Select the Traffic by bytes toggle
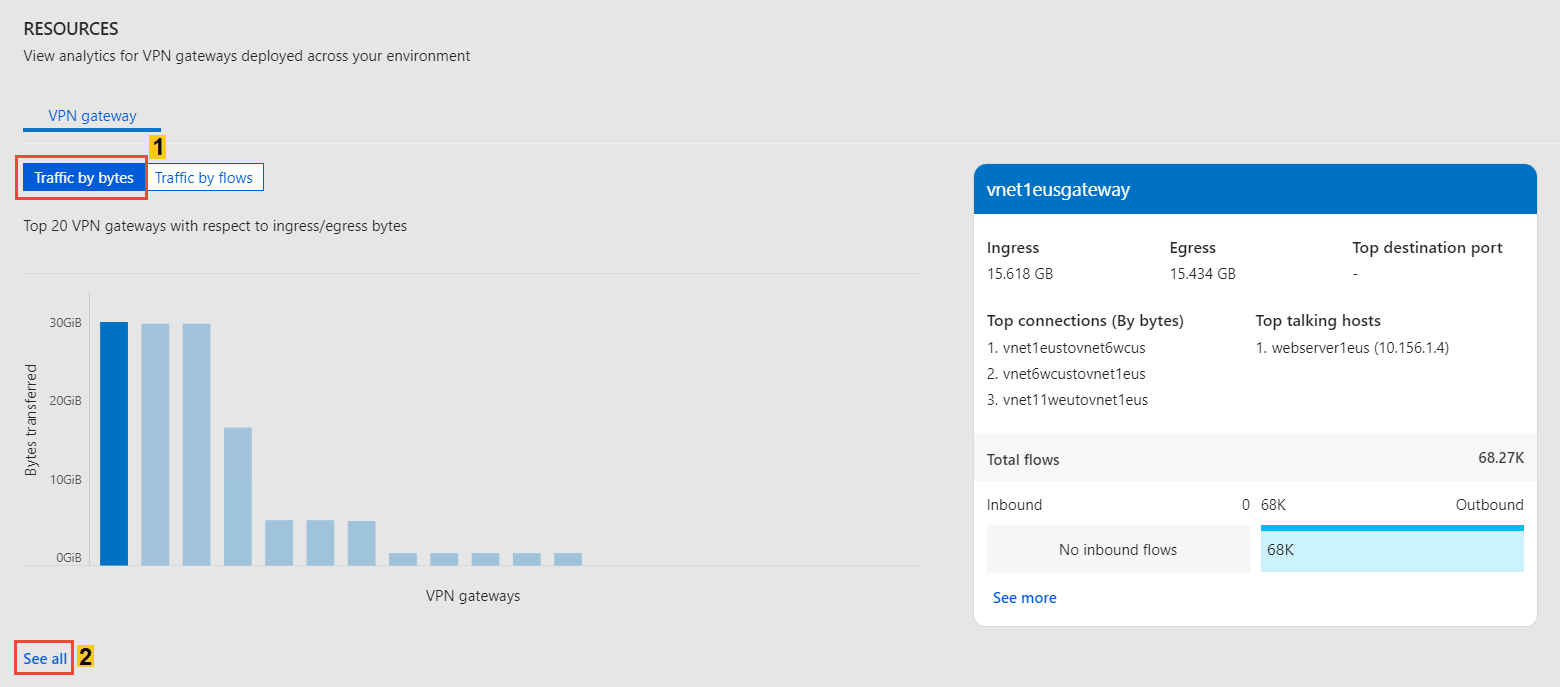The image size is (1560, 687). click(x=84, y=178)
